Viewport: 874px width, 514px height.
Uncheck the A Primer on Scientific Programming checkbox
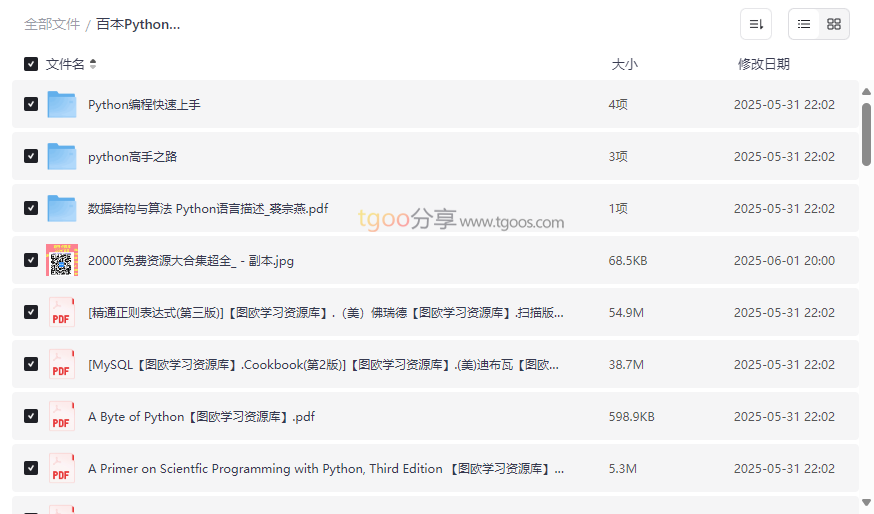[31, 468]
